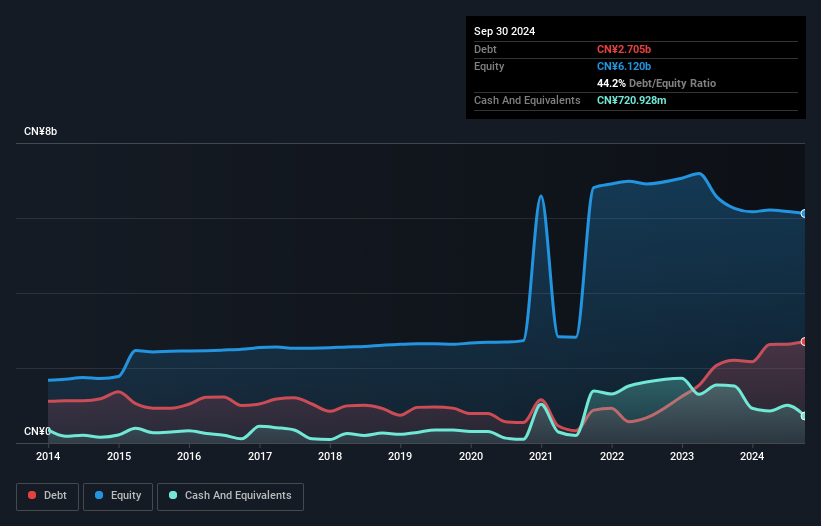The width and height of the screenshot is (821, 526).
Task: Click the Debt value CN¥2.705b
Action: 624,49
